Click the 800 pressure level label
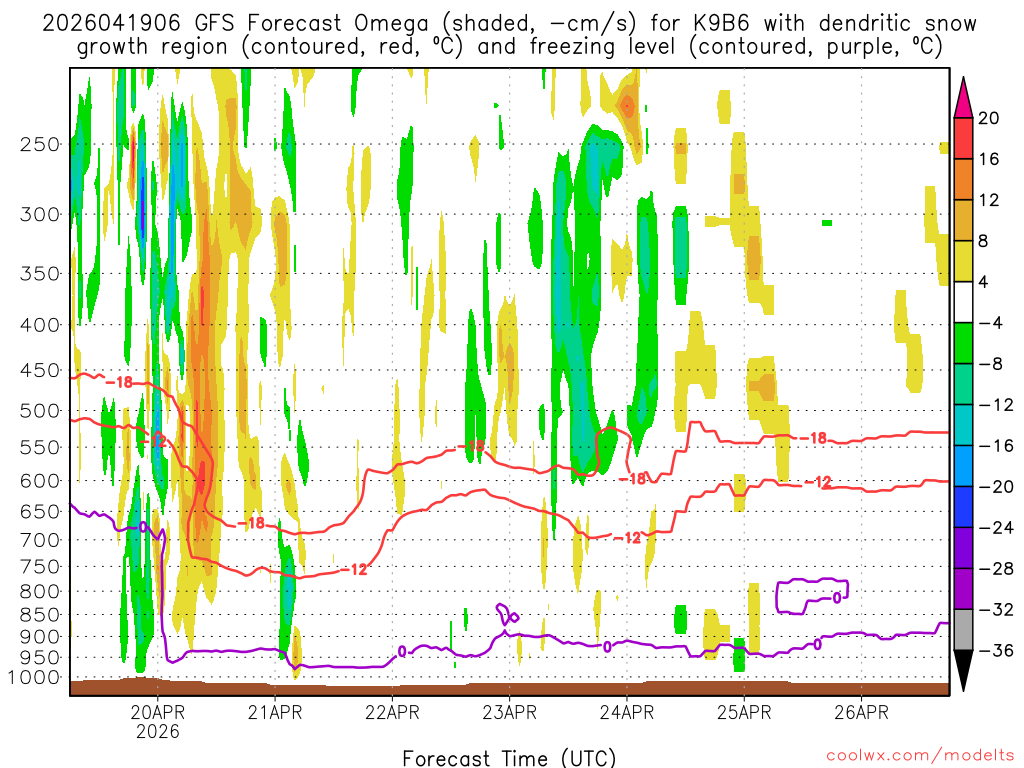Screen dimensions: 1024x768 point(40,592)
